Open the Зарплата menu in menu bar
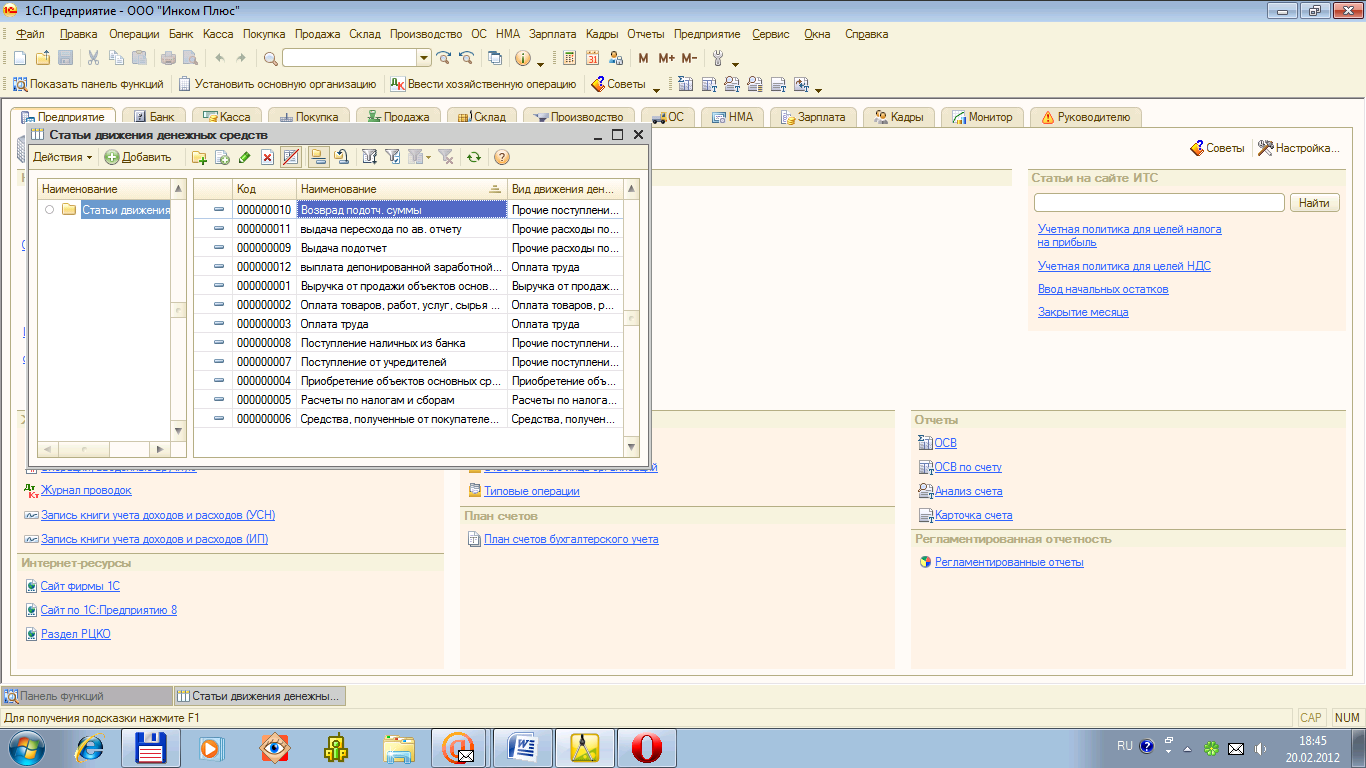The height and width of the screenshot is (768, 1366). point(553,34)
